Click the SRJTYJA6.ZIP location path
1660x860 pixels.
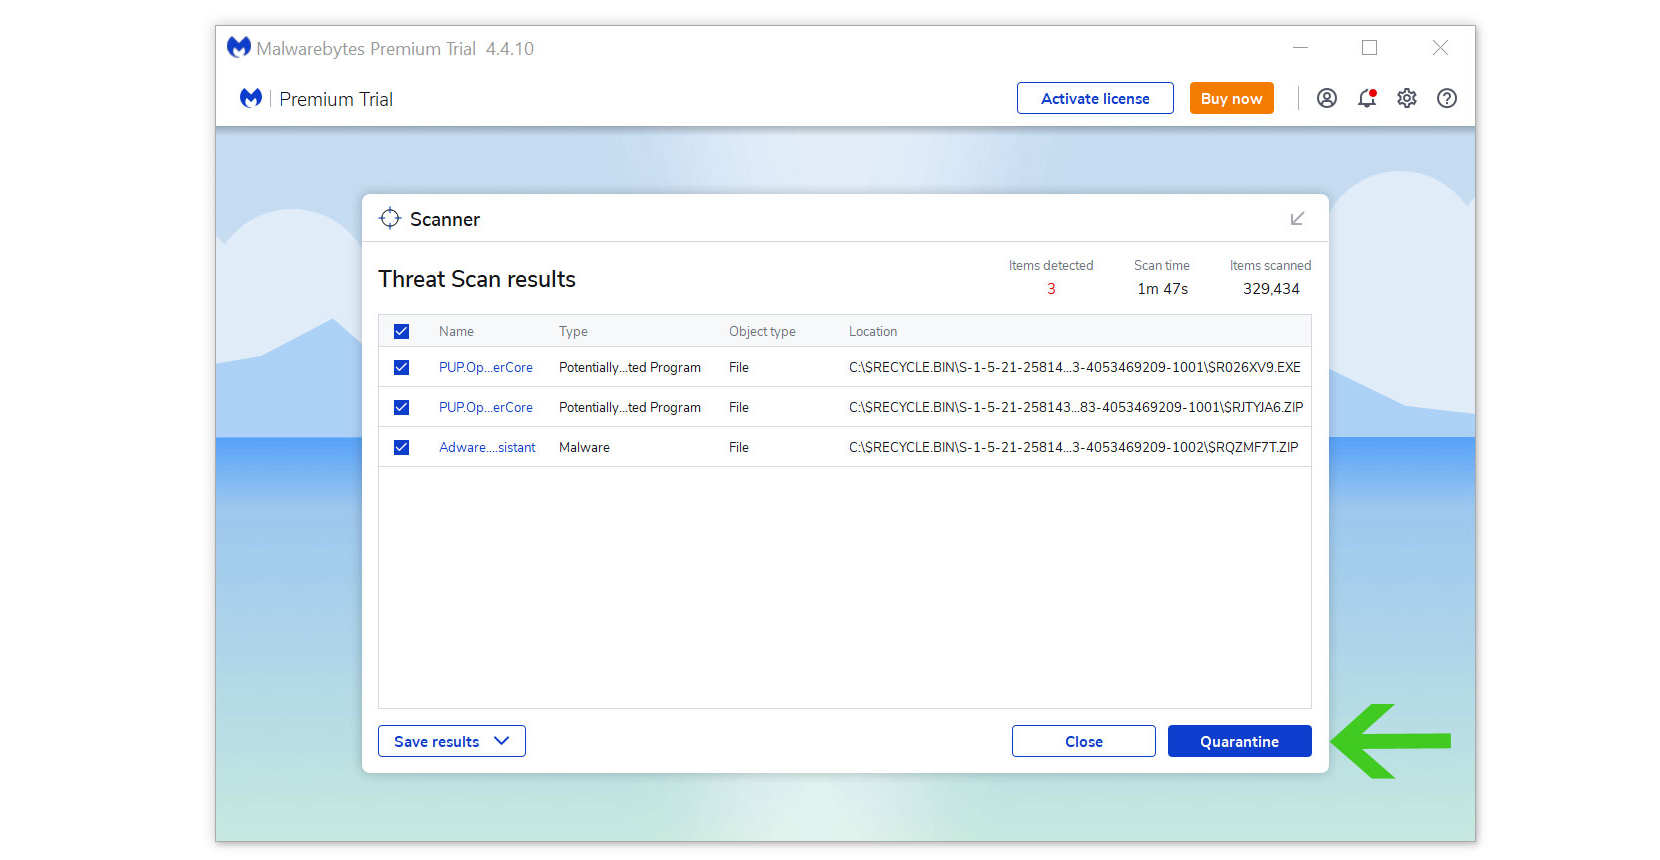(1076, 407)
